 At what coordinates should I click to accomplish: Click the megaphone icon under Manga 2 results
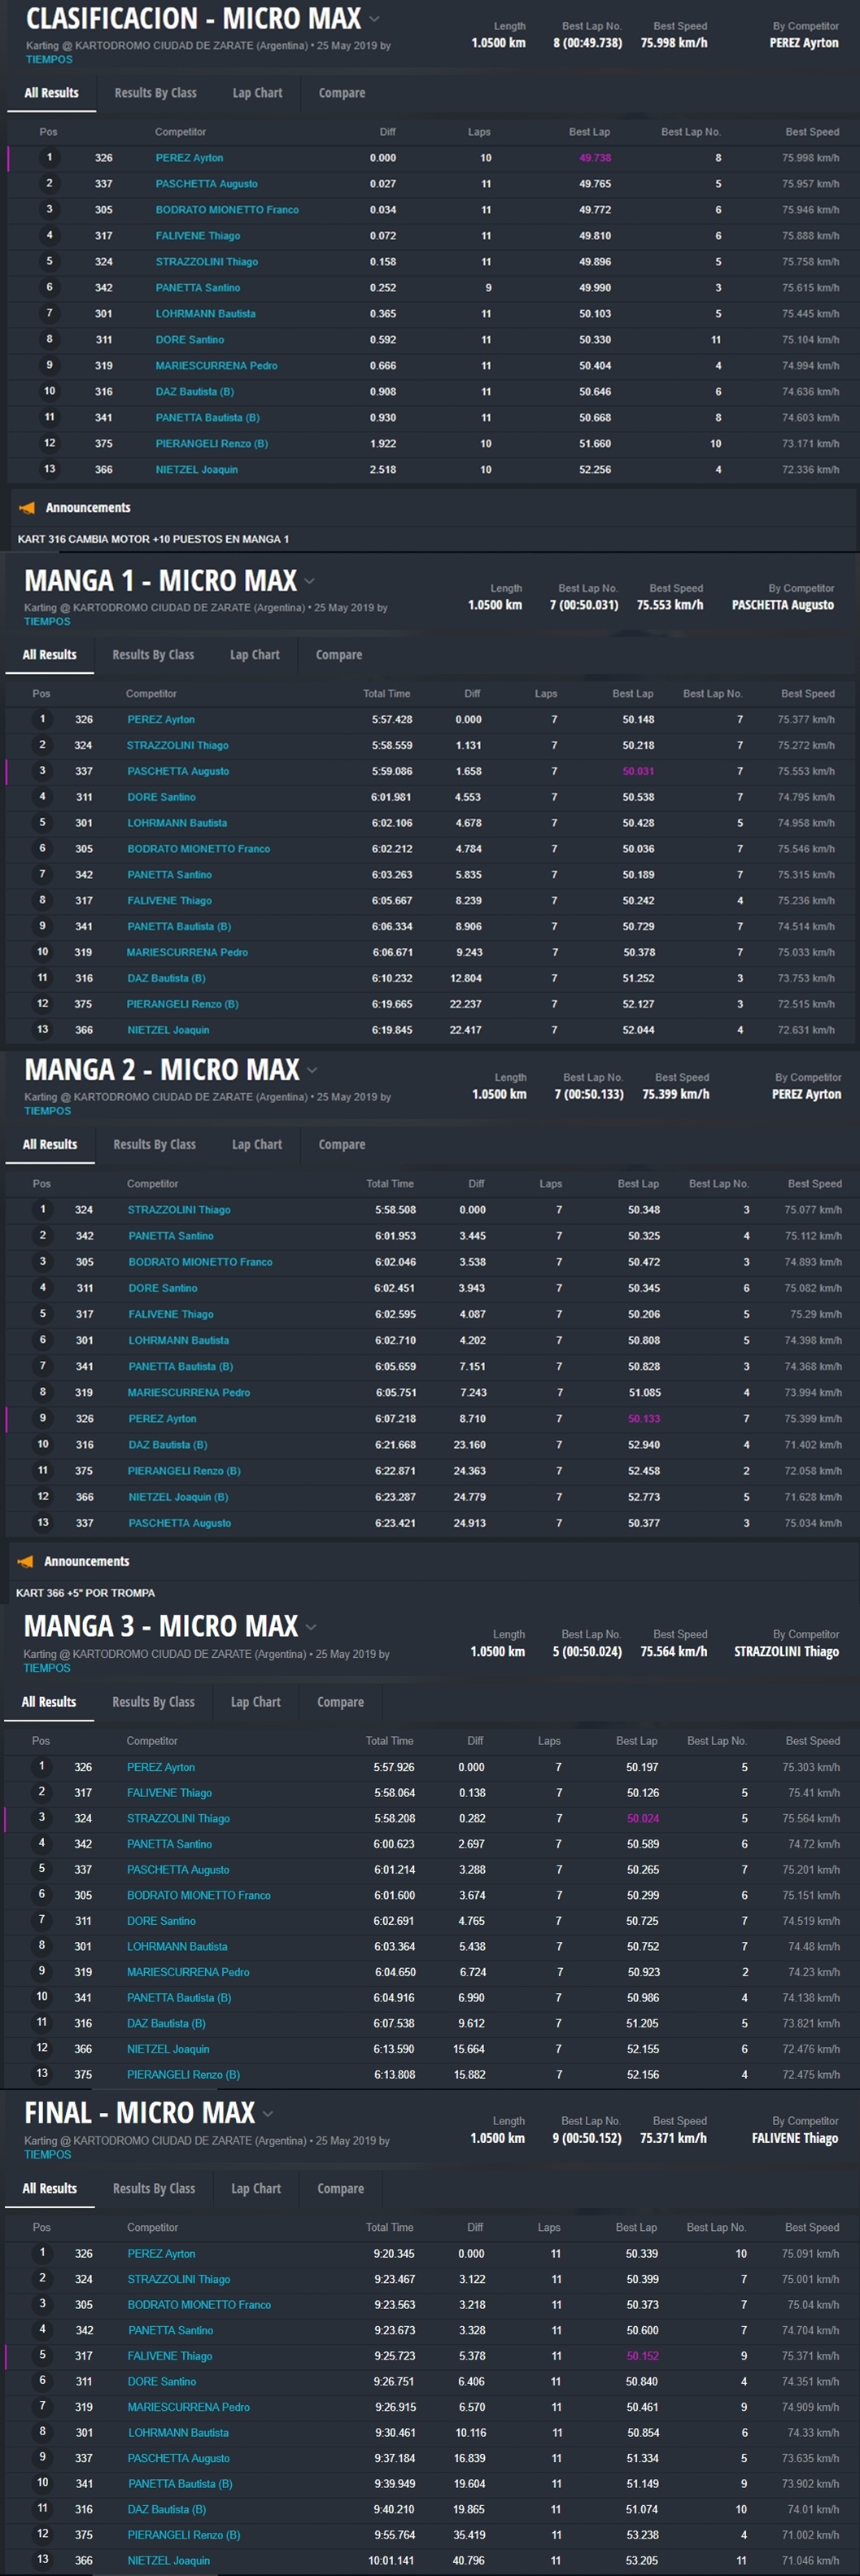pyautogui.click(x=26, y=1561)
